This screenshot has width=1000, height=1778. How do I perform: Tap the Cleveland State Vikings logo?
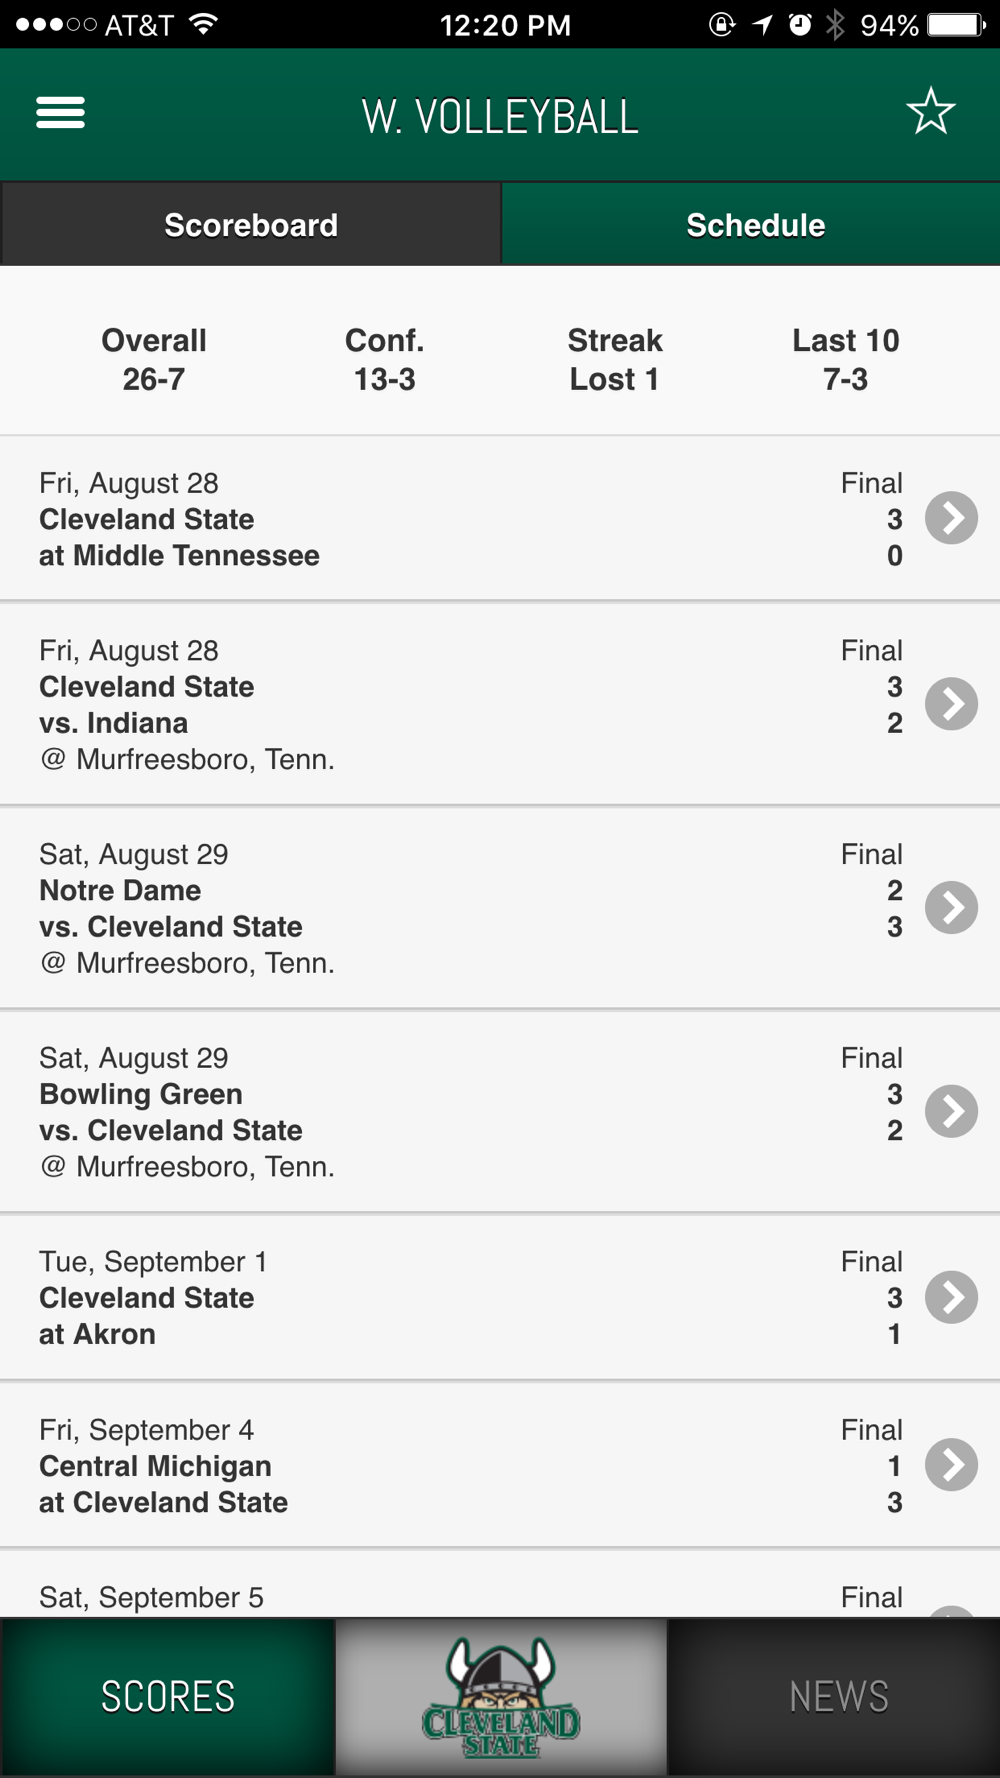click(501, 1697)
